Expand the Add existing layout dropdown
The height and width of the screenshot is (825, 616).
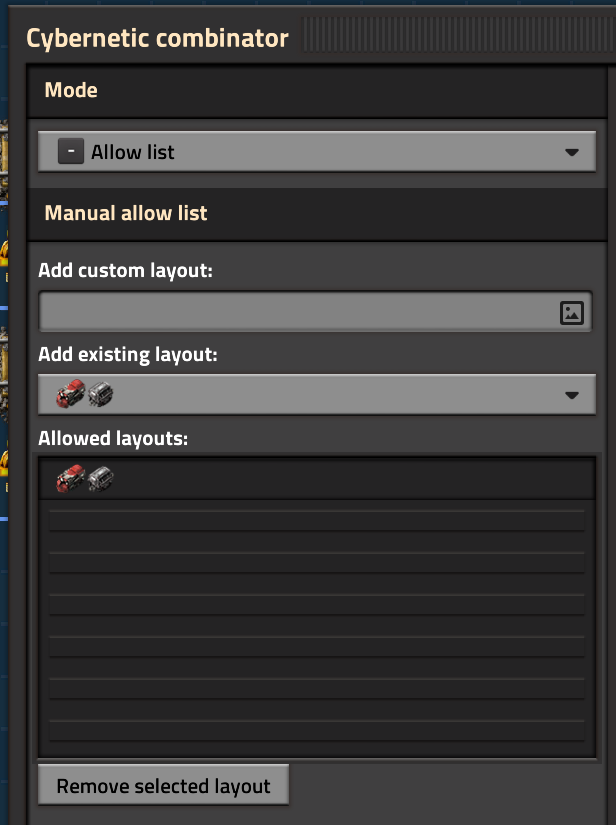click(316, 393)
